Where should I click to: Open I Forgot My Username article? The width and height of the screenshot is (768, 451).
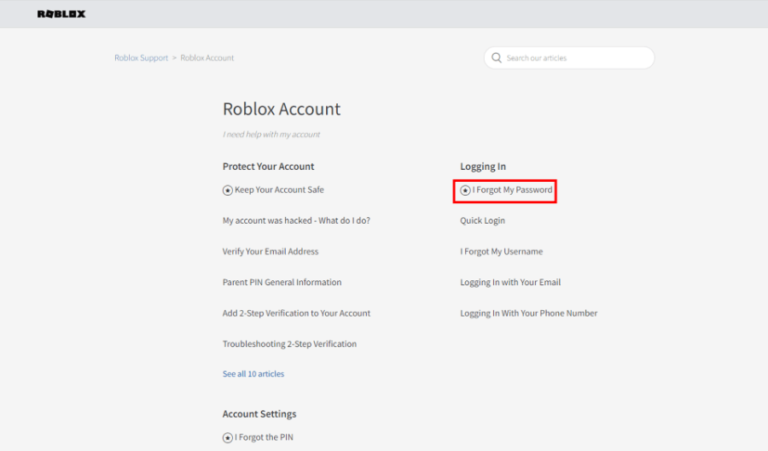(502, 251)
